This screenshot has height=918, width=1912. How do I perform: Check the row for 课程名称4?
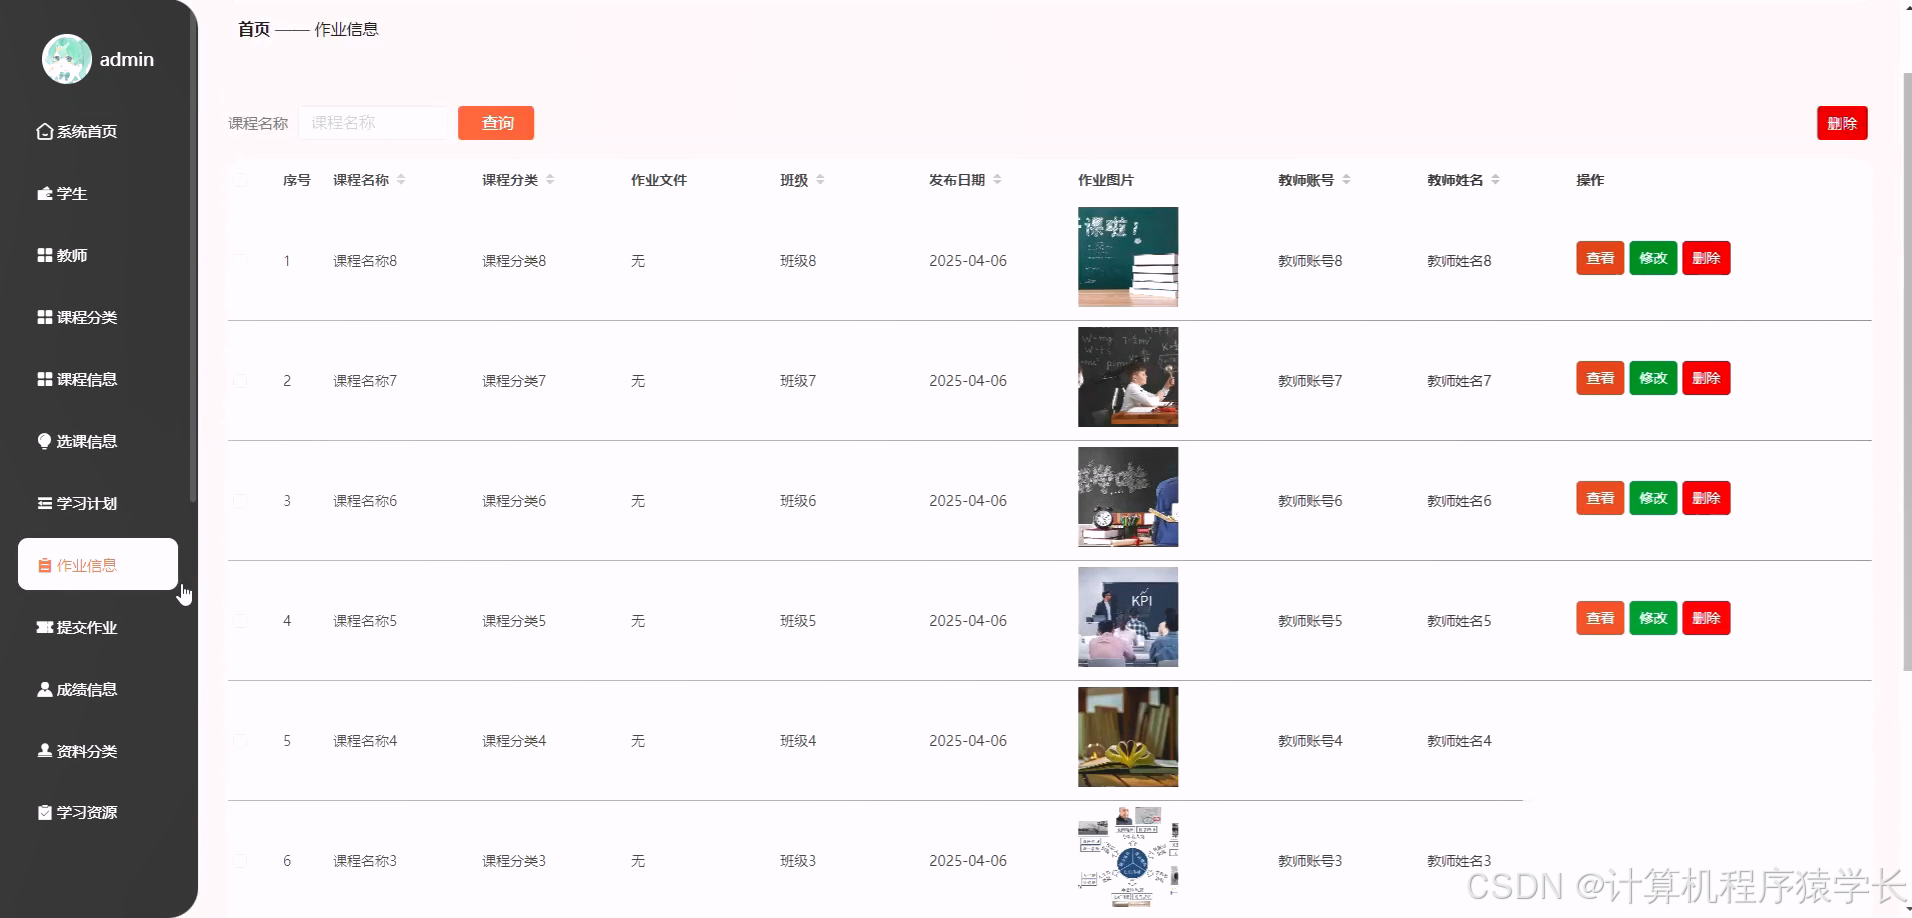(240, 741)
